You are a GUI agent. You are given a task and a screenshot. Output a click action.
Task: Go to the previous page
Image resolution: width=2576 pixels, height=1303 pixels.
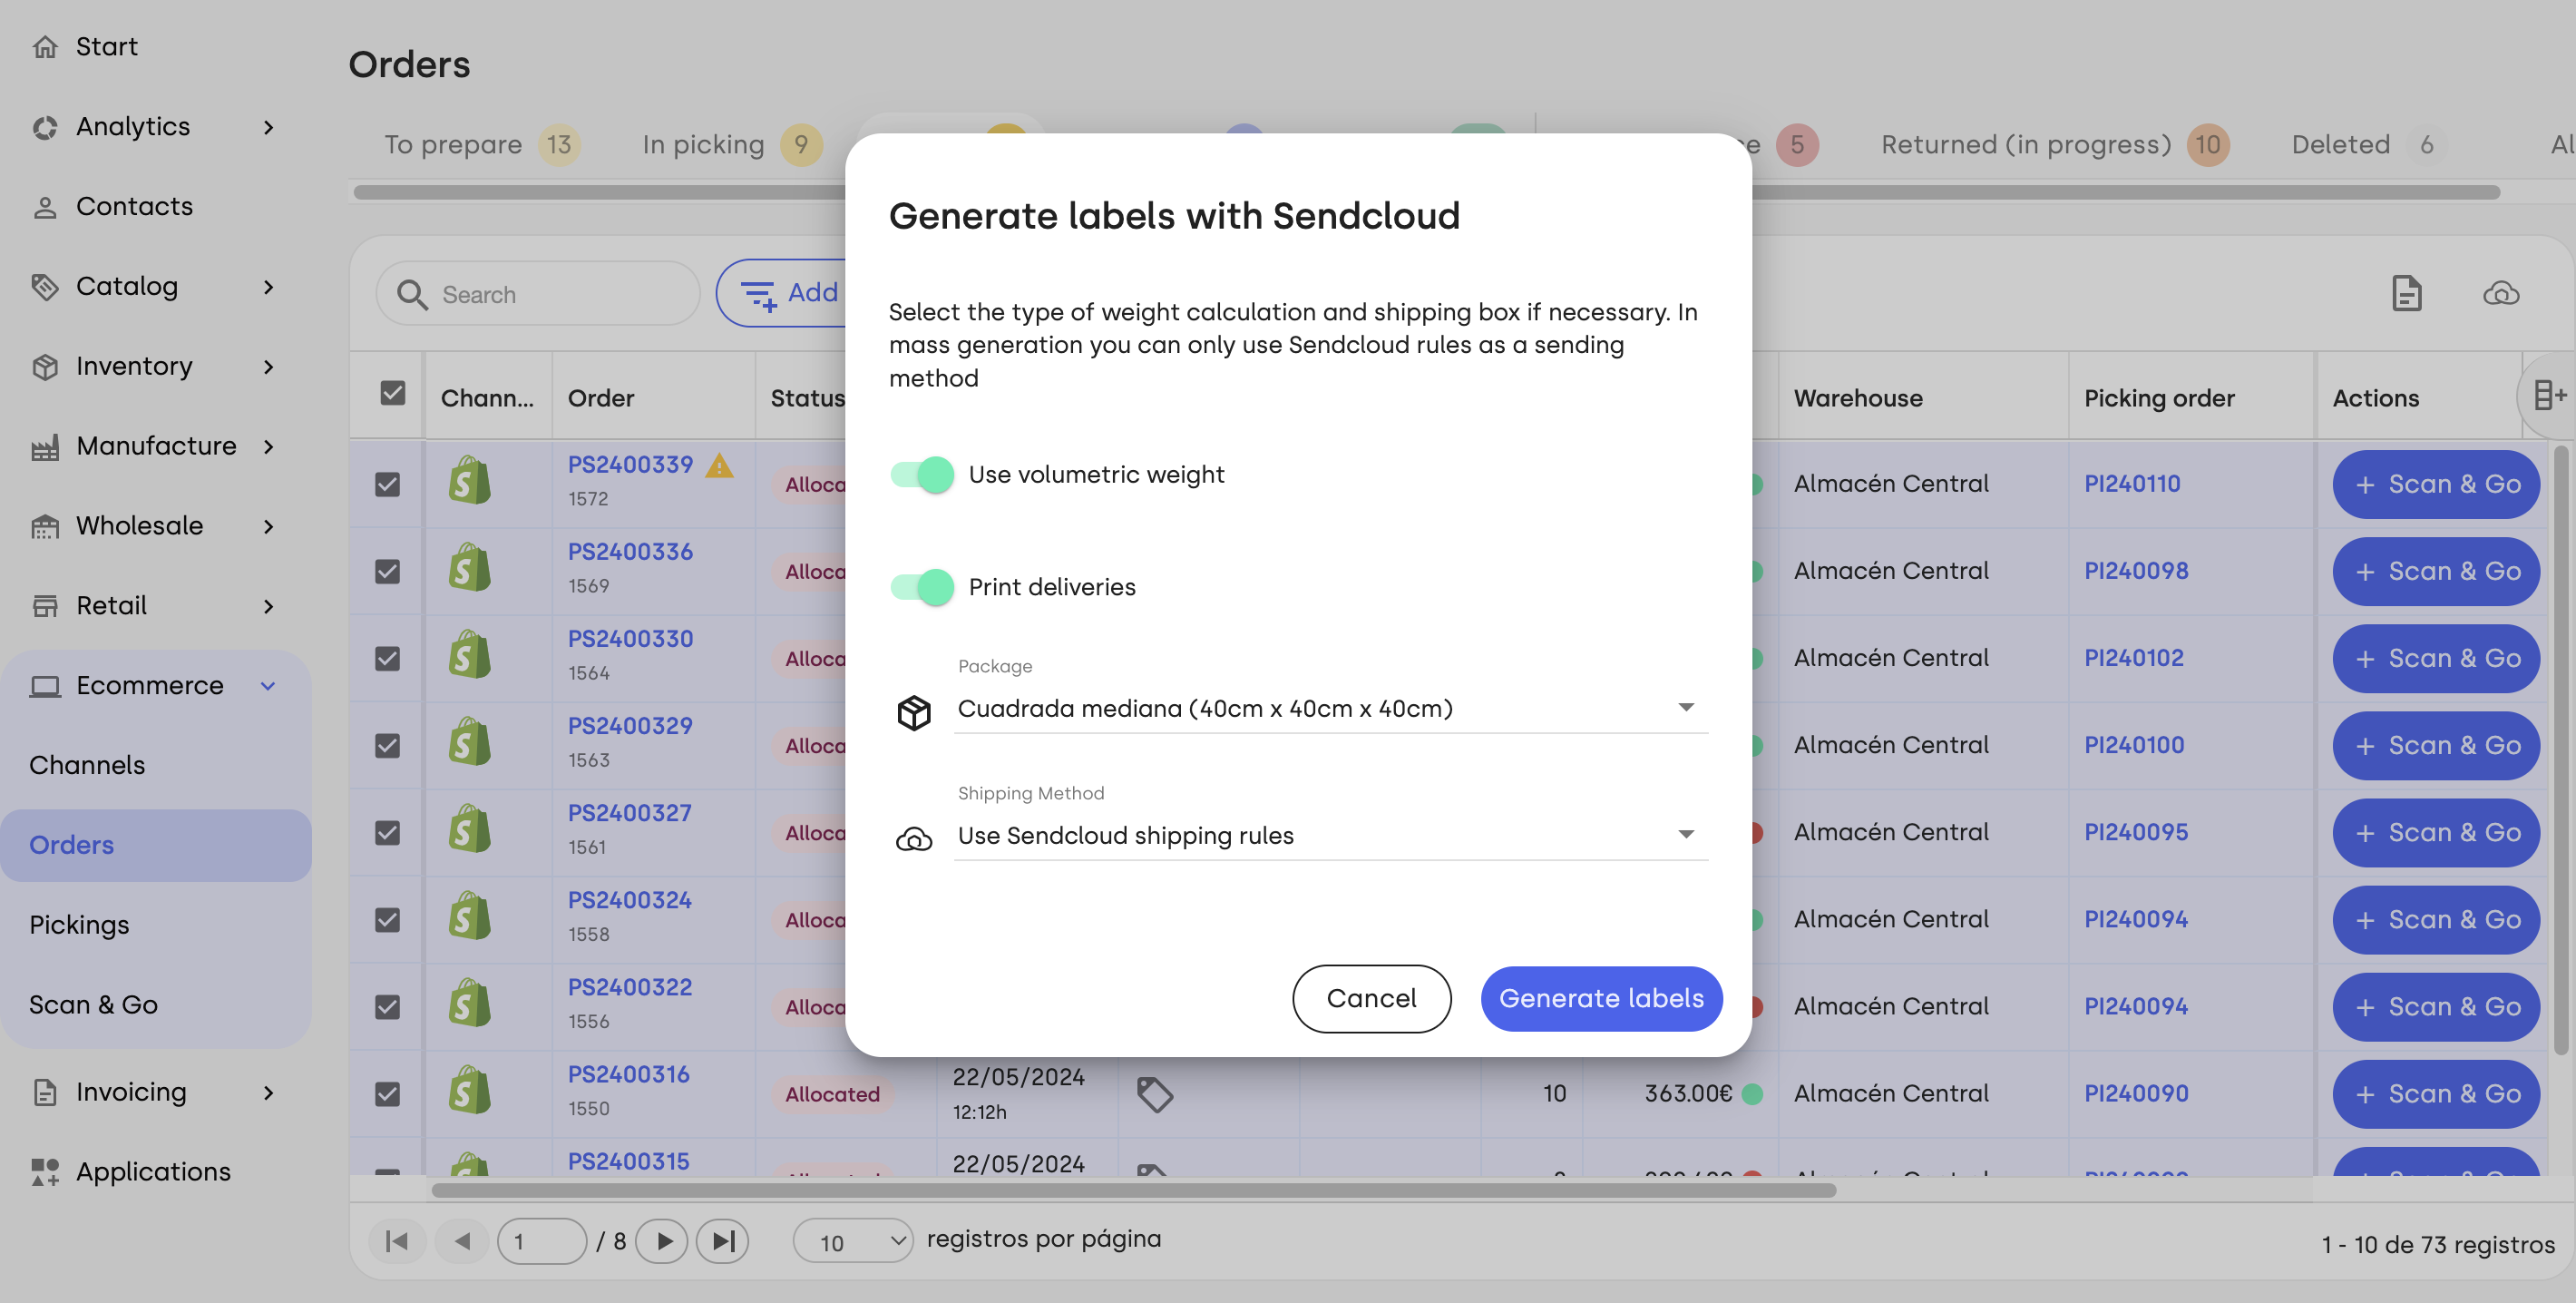462,1241
